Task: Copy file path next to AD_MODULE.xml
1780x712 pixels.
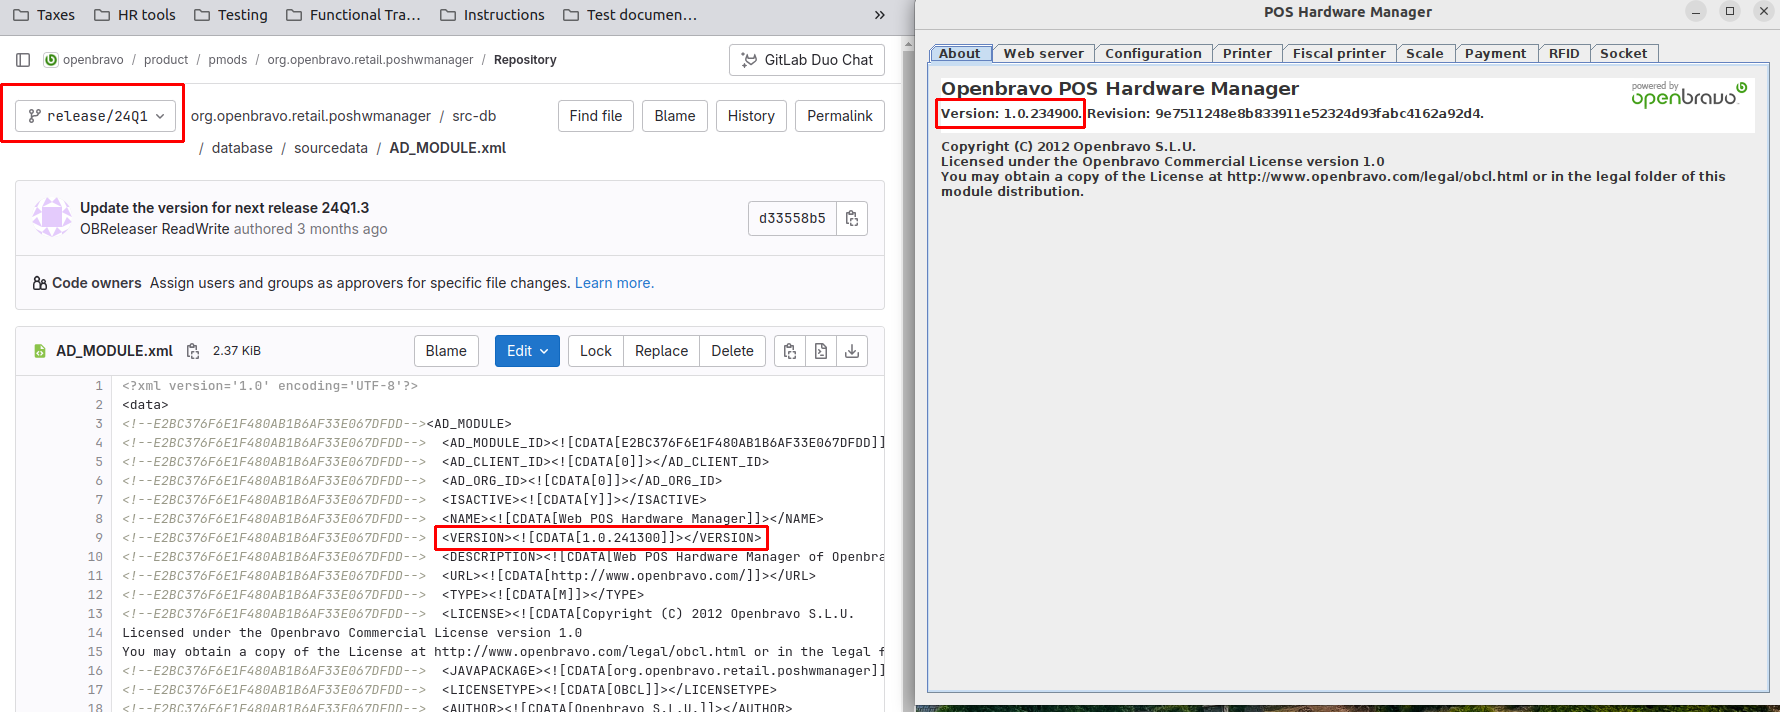Action: tap(193, 351)
